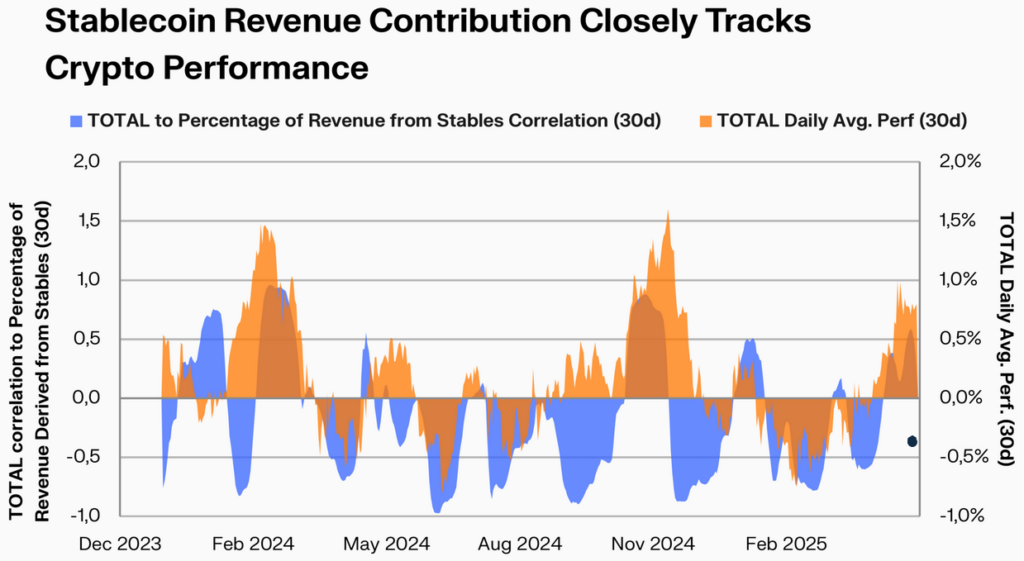
Task: Select the Feb 2024 x-axis label
Action: pos(251,544)
